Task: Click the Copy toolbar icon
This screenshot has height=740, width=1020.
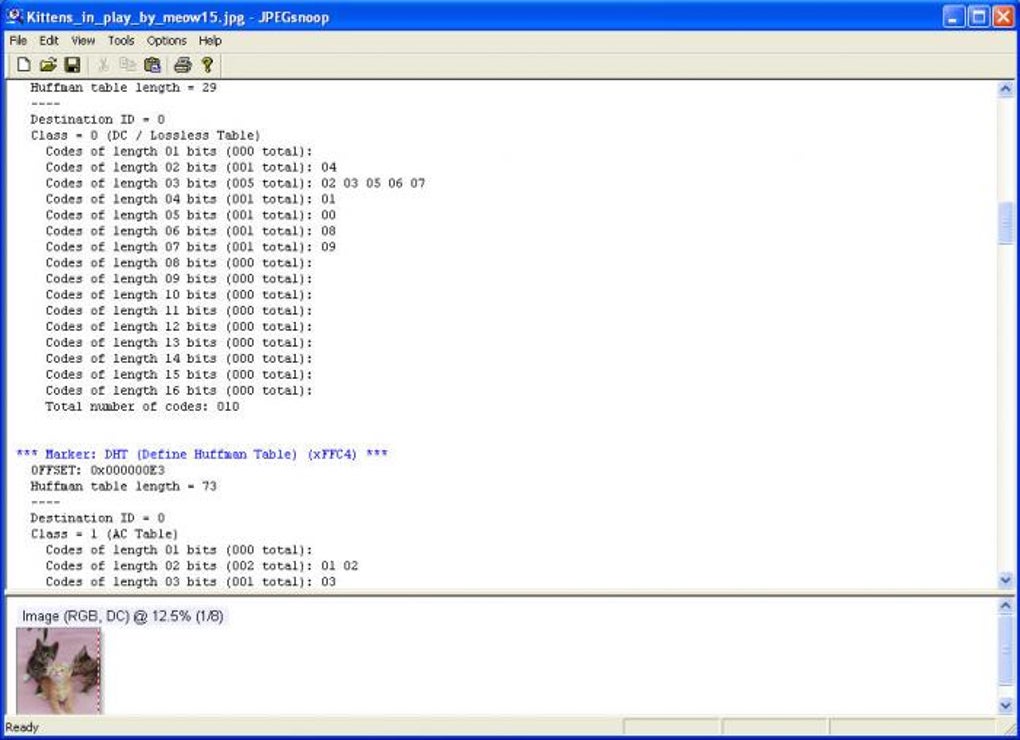Action: coord(128,64)
